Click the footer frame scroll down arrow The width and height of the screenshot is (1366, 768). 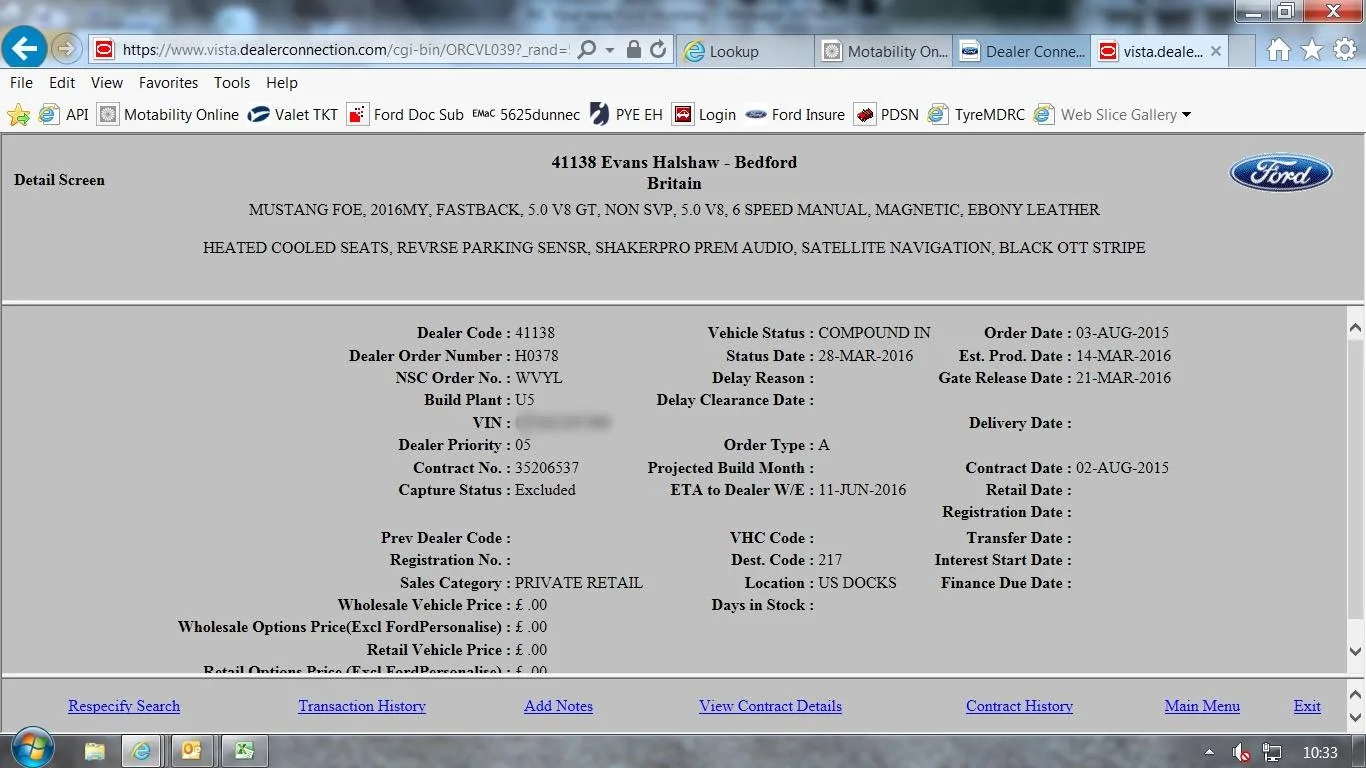(x=1356, y=718)
